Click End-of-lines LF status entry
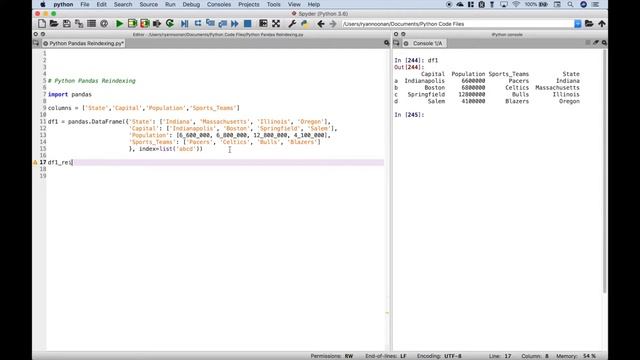Image resolution: width=640 pixels, height=360 pixels. (x=386, y=356)
